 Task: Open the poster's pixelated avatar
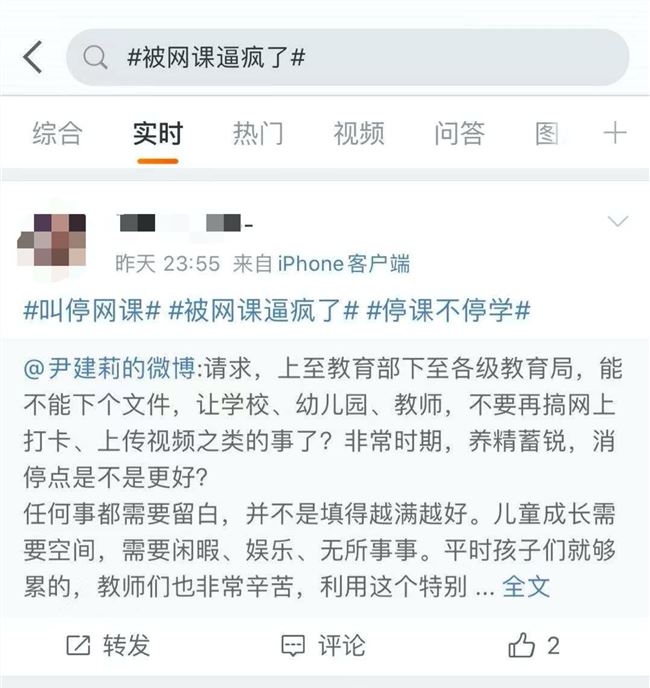pyautogui.click(x=51, y=240)
